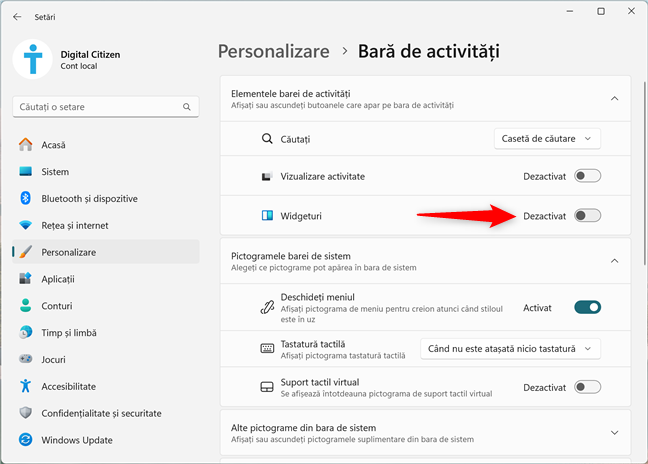Click the Vizualizare activitate icon
Viewport: 648px width, 464px height.
point(267,176)
